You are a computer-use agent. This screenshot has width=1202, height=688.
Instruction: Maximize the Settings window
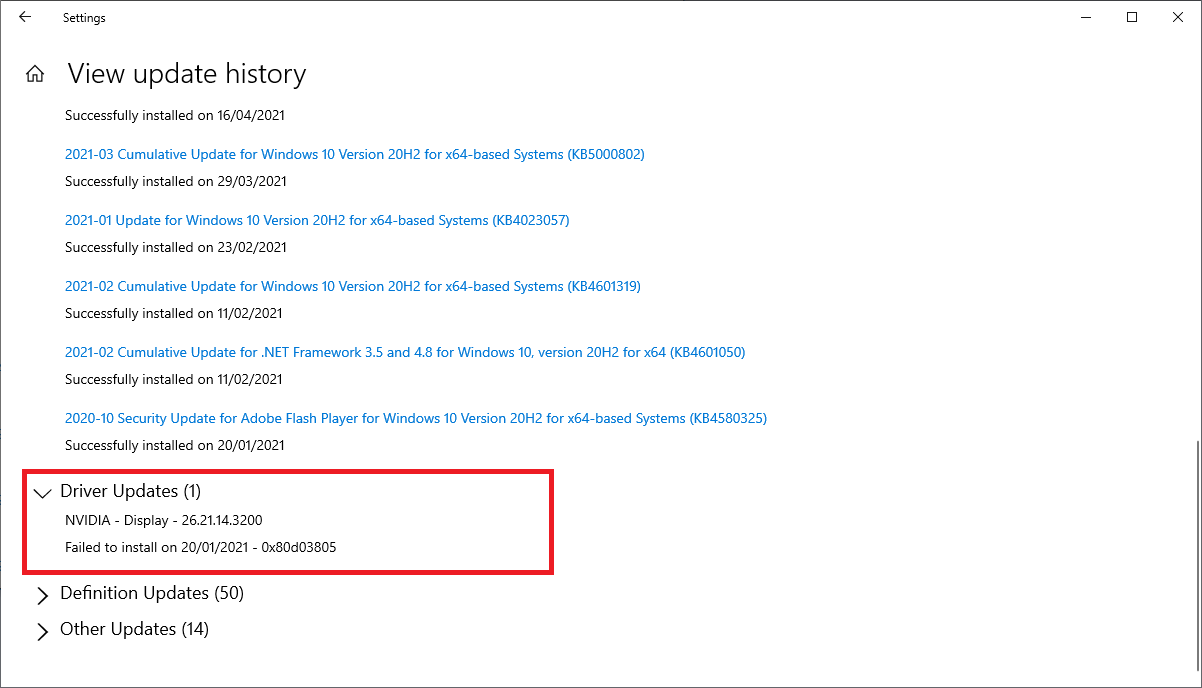coord(1132,17)
